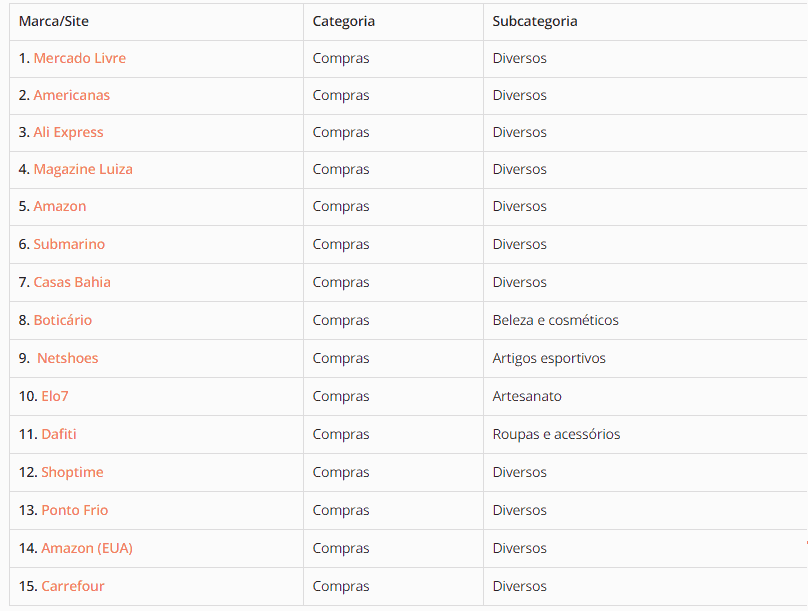Visit the Dafiti link
Screen dimensions: 808x611
[59, 434]
